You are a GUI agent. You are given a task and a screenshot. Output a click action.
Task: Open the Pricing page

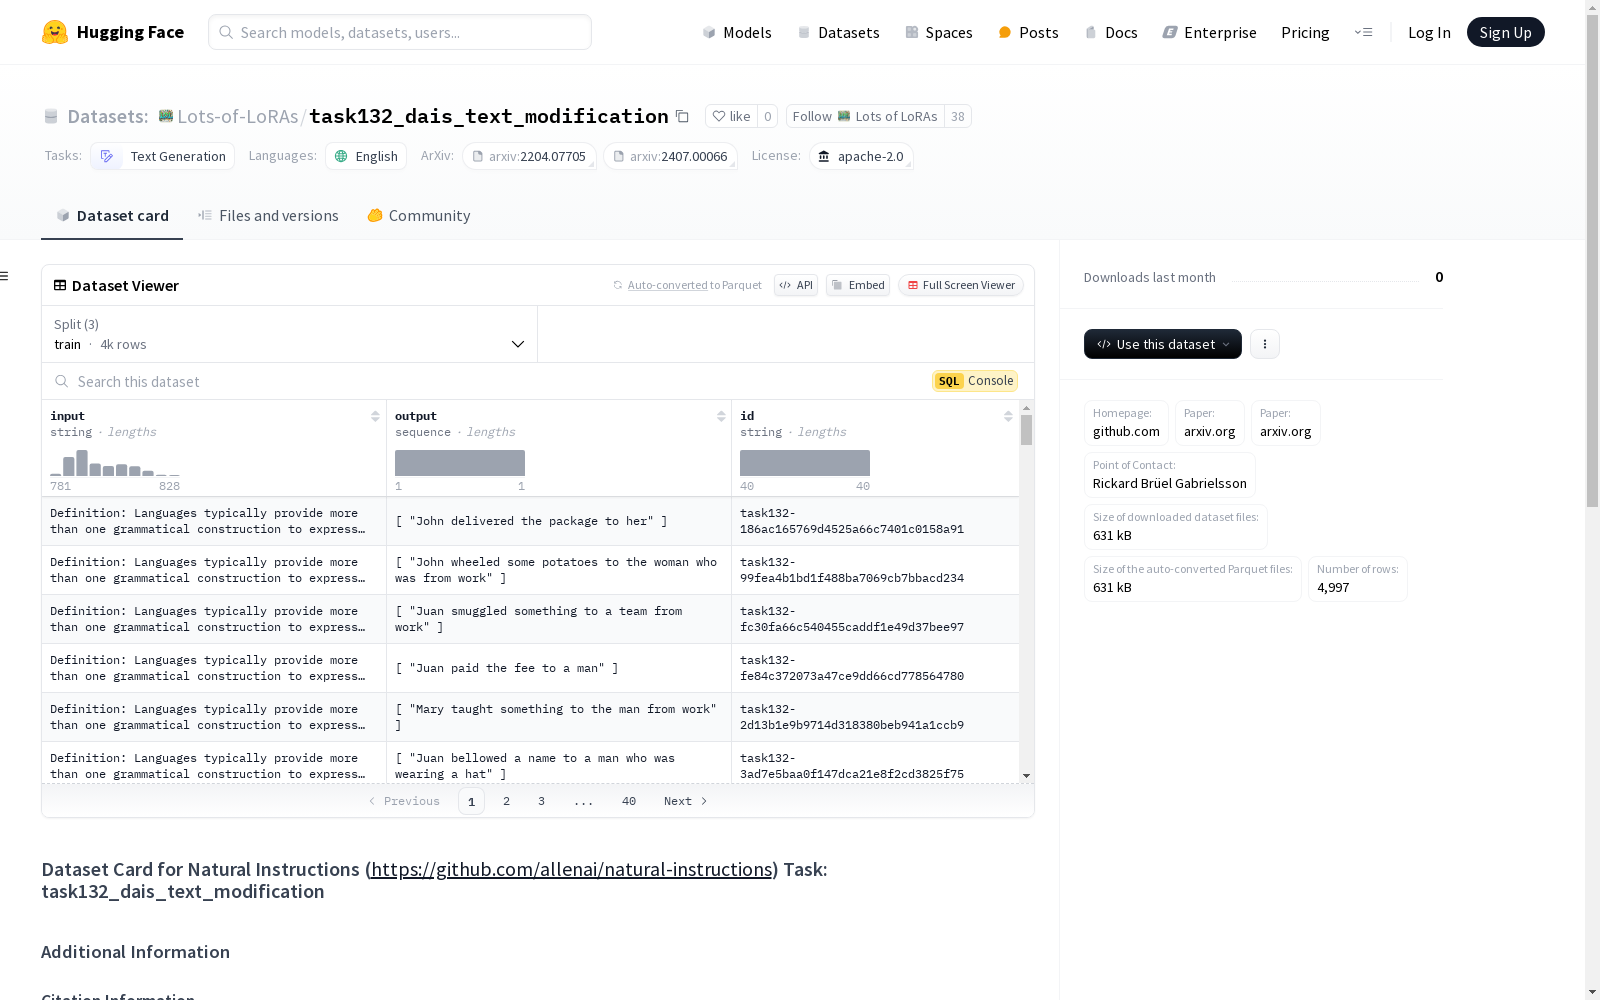(x=1305, y=32)
